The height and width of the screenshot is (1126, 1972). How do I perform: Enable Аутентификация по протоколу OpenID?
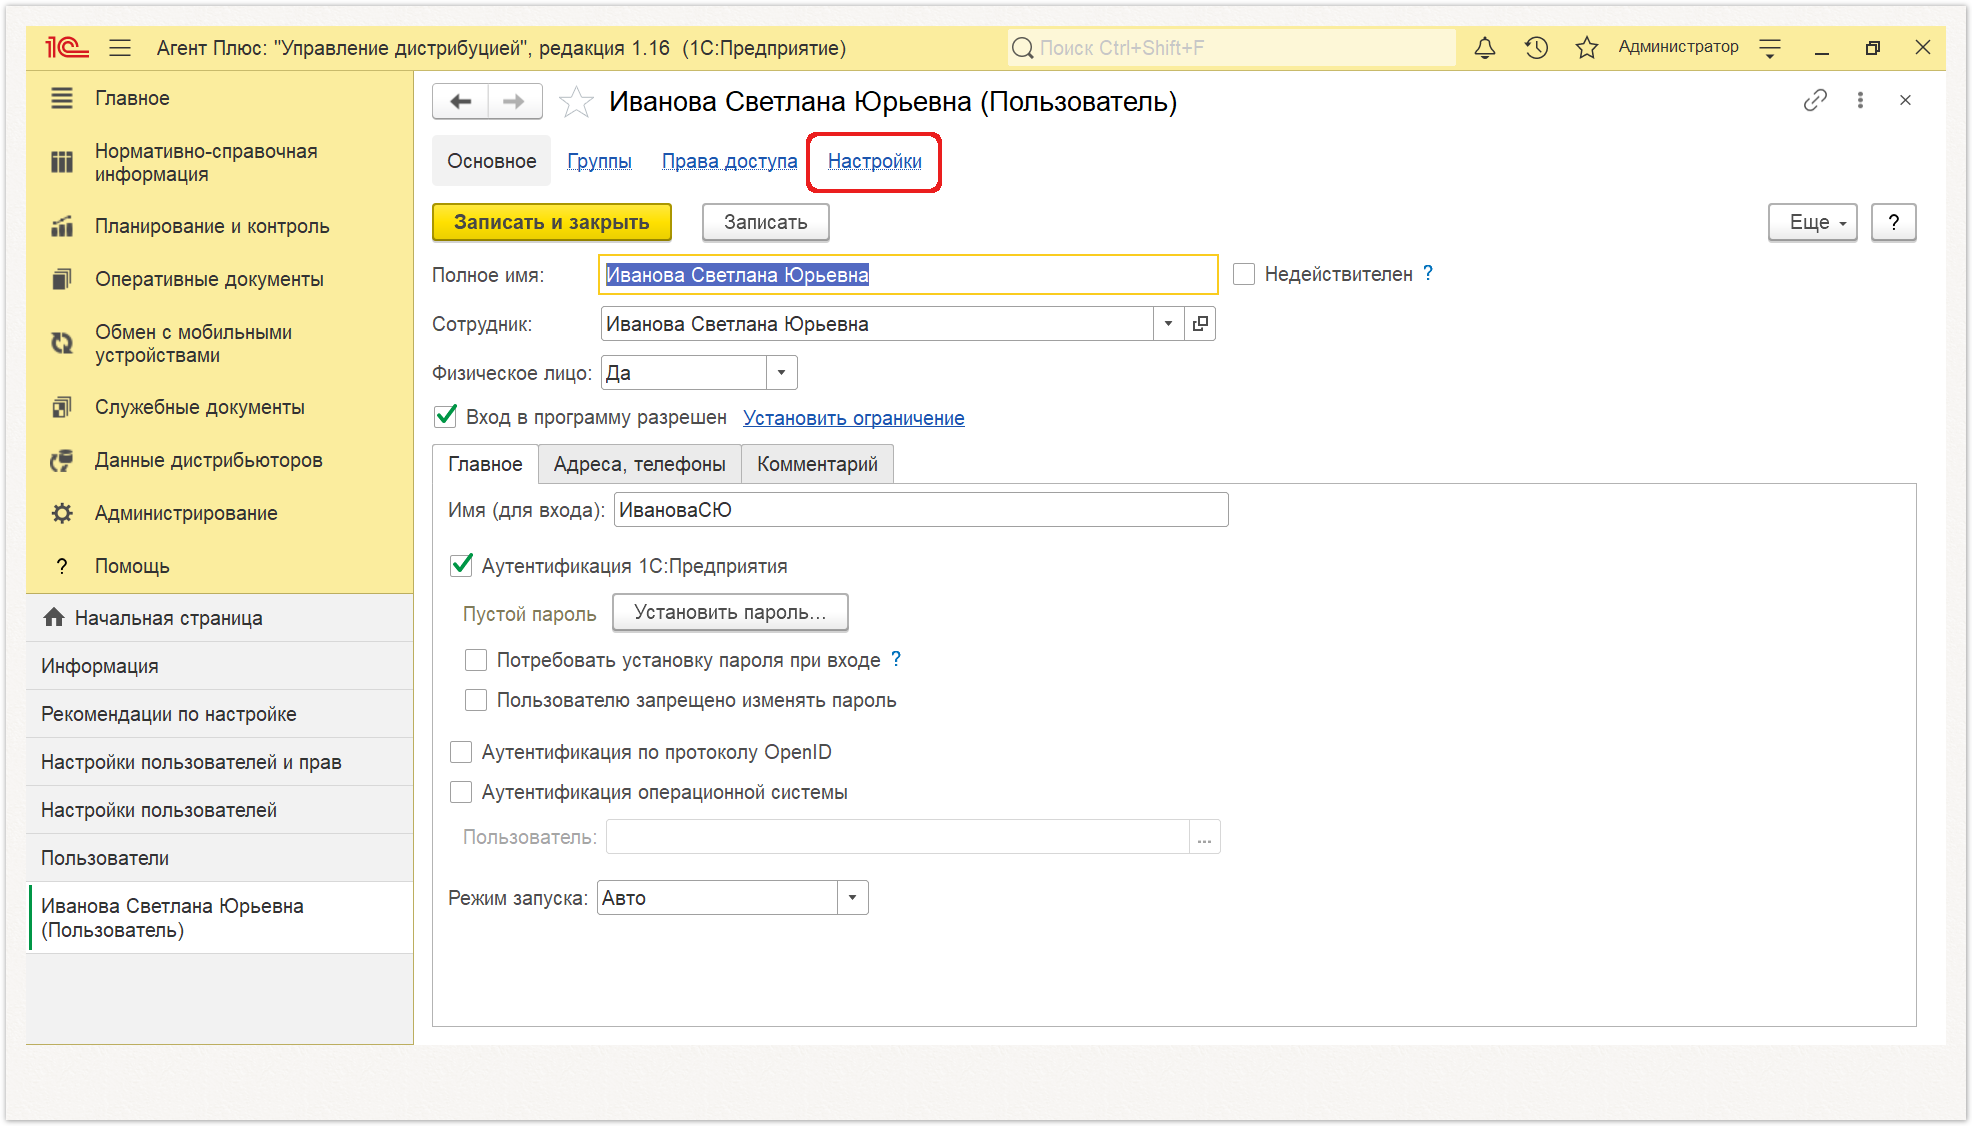tap(461, 752)
